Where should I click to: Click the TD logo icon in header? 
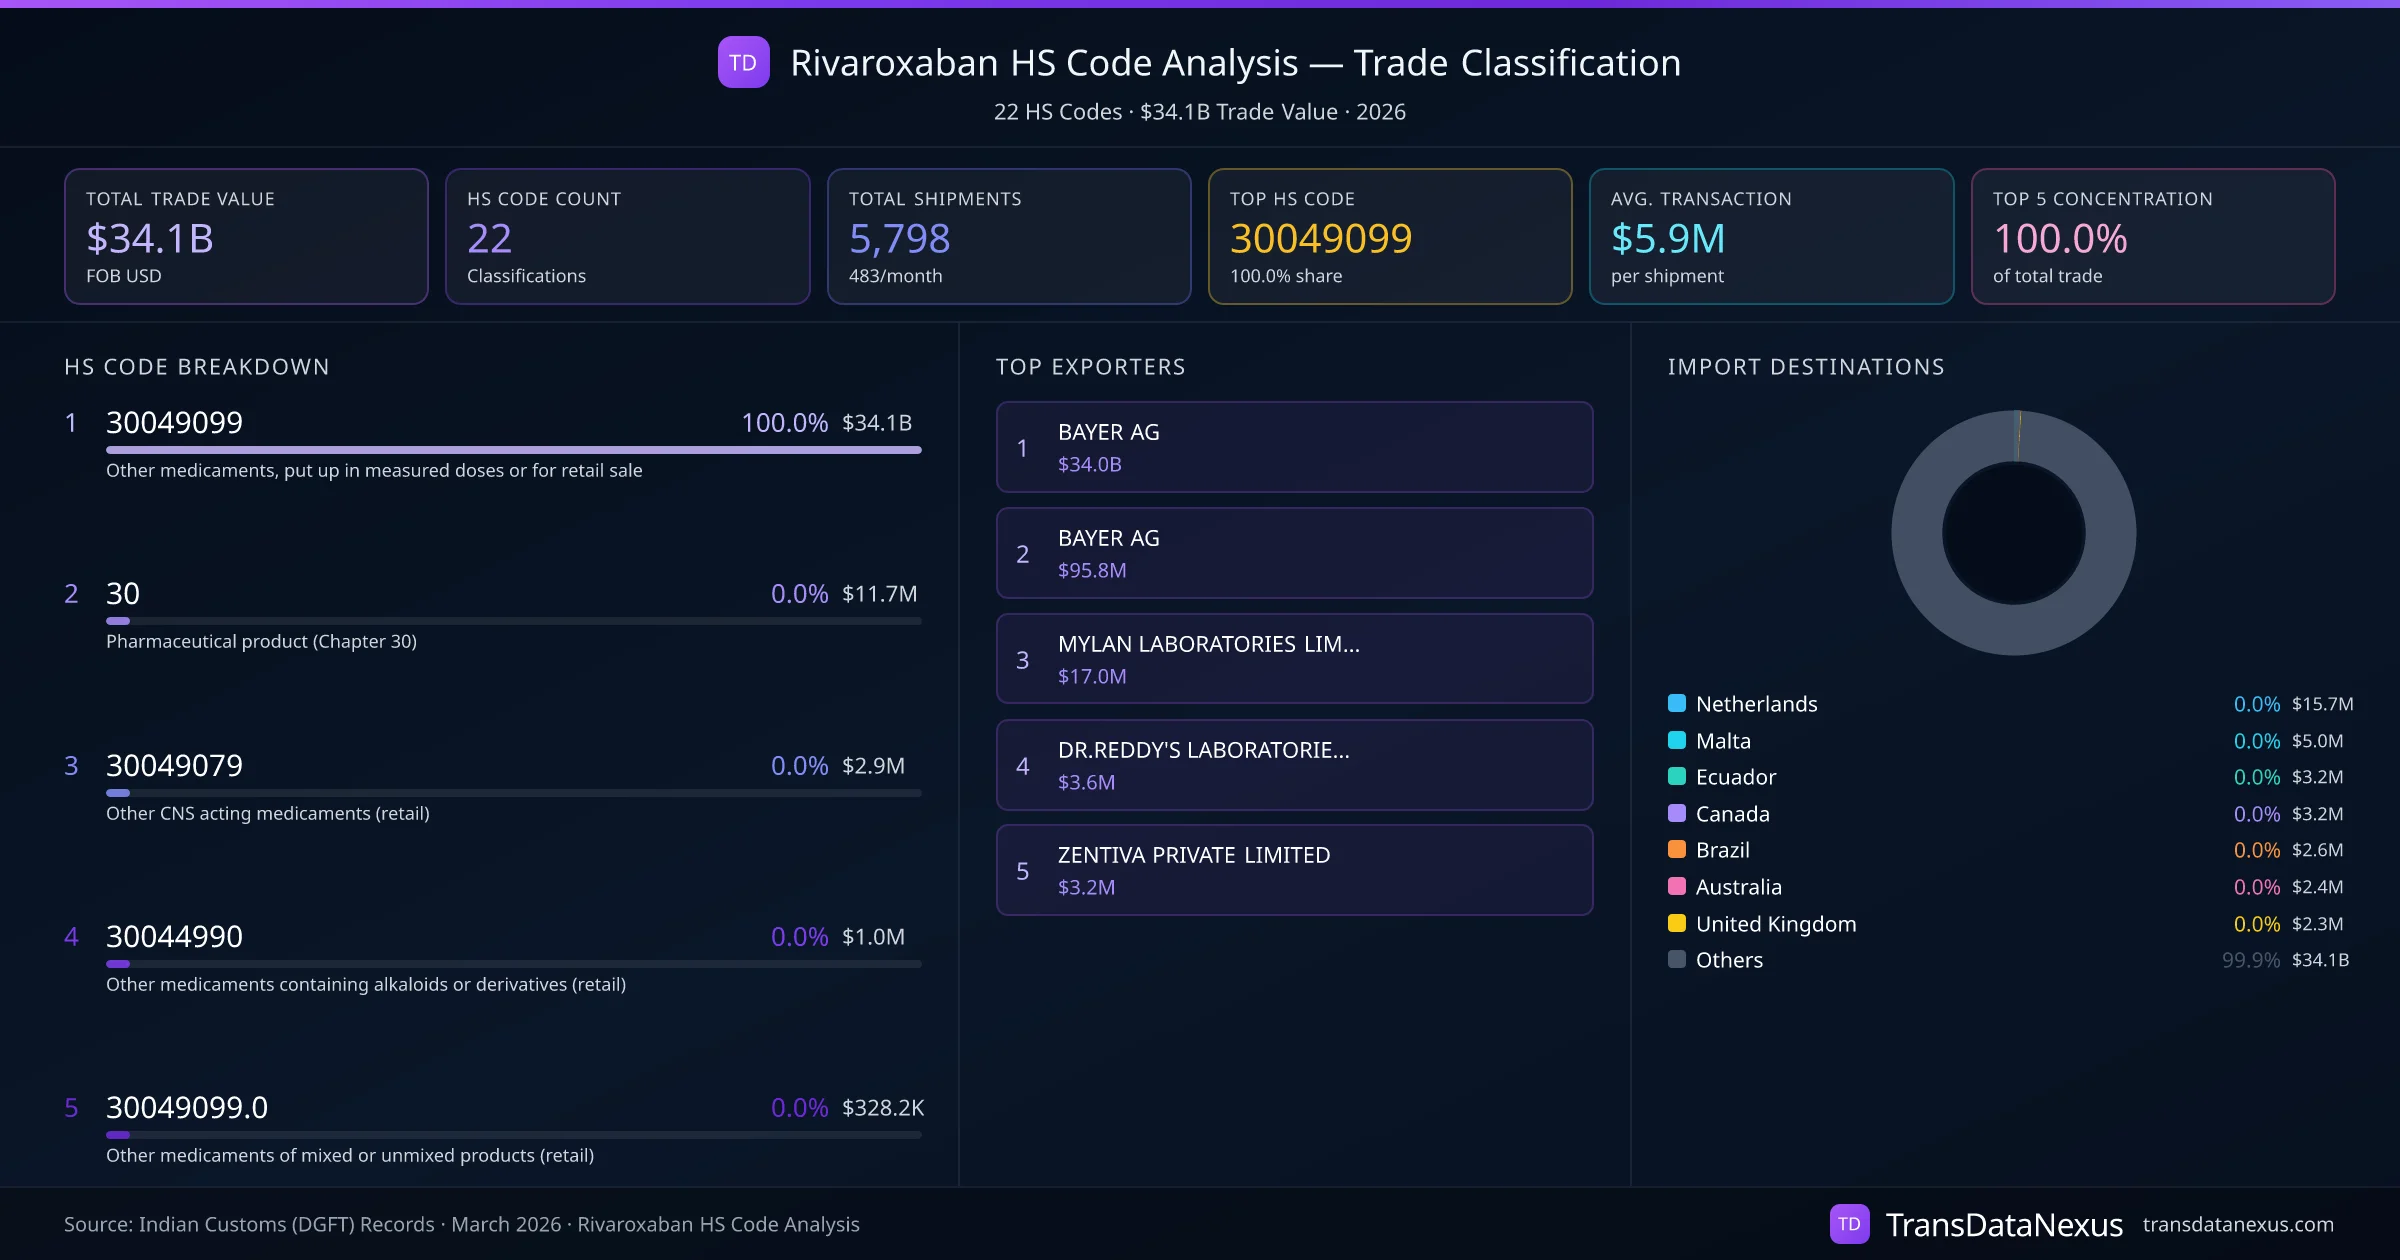pos(743,62)
